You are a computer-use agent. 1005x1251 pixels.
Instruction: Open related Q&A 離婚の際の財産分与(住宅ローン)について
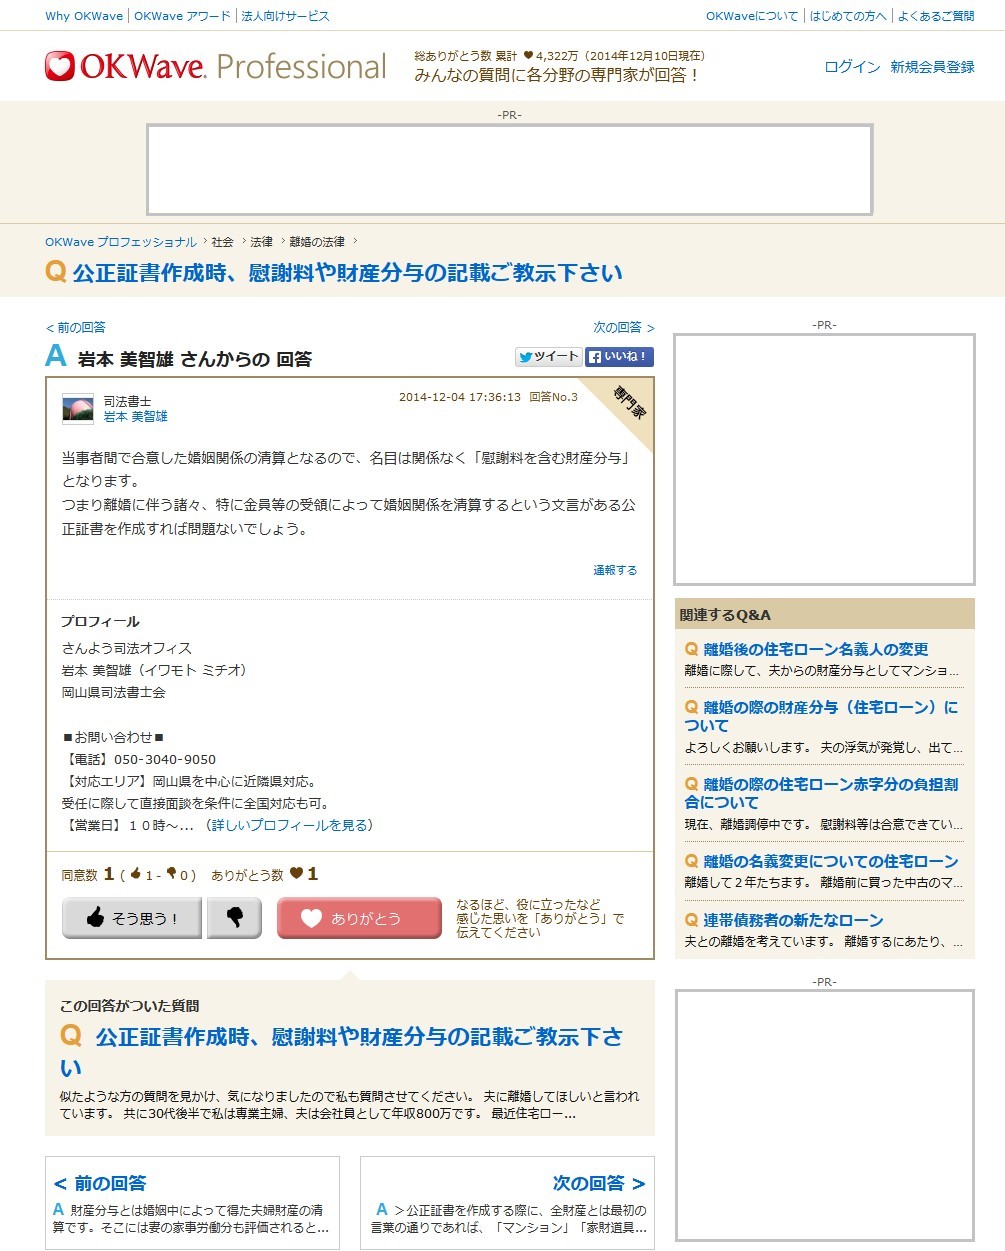pos(821,716)
